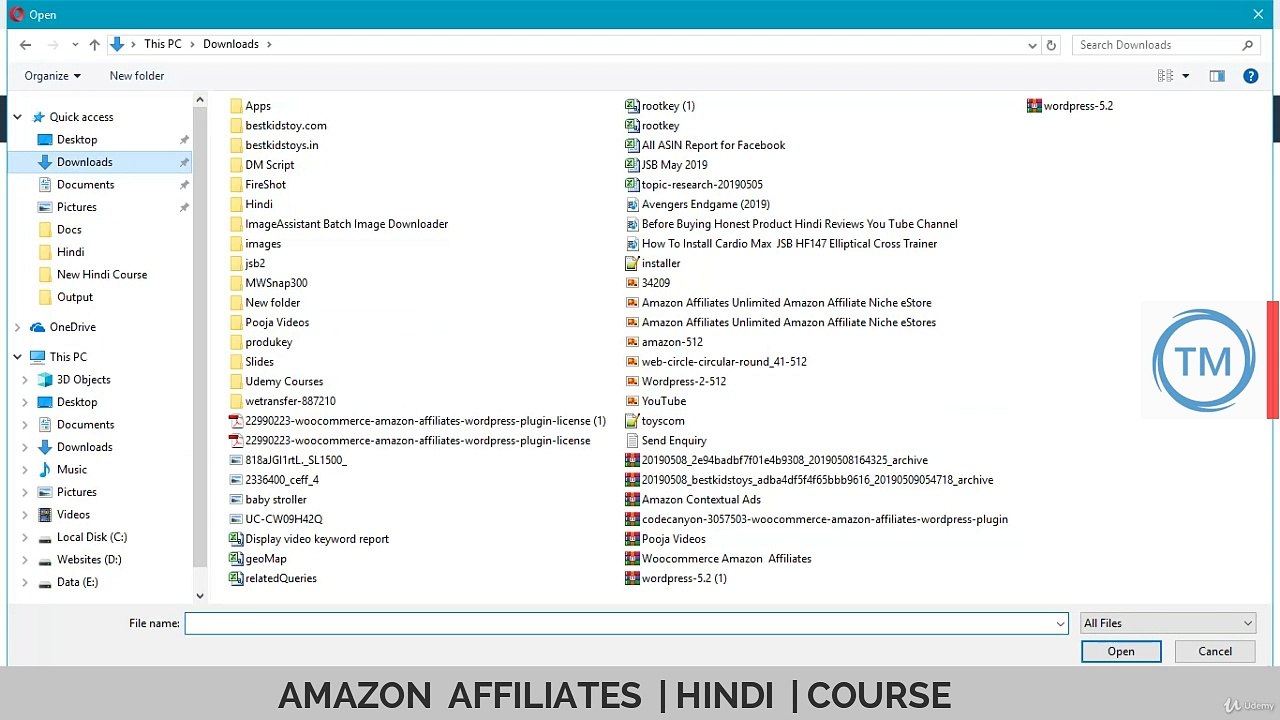Viewport: 1280px width, 720px height.
Task: Select the baby stroller image icon
Action: 236,500
